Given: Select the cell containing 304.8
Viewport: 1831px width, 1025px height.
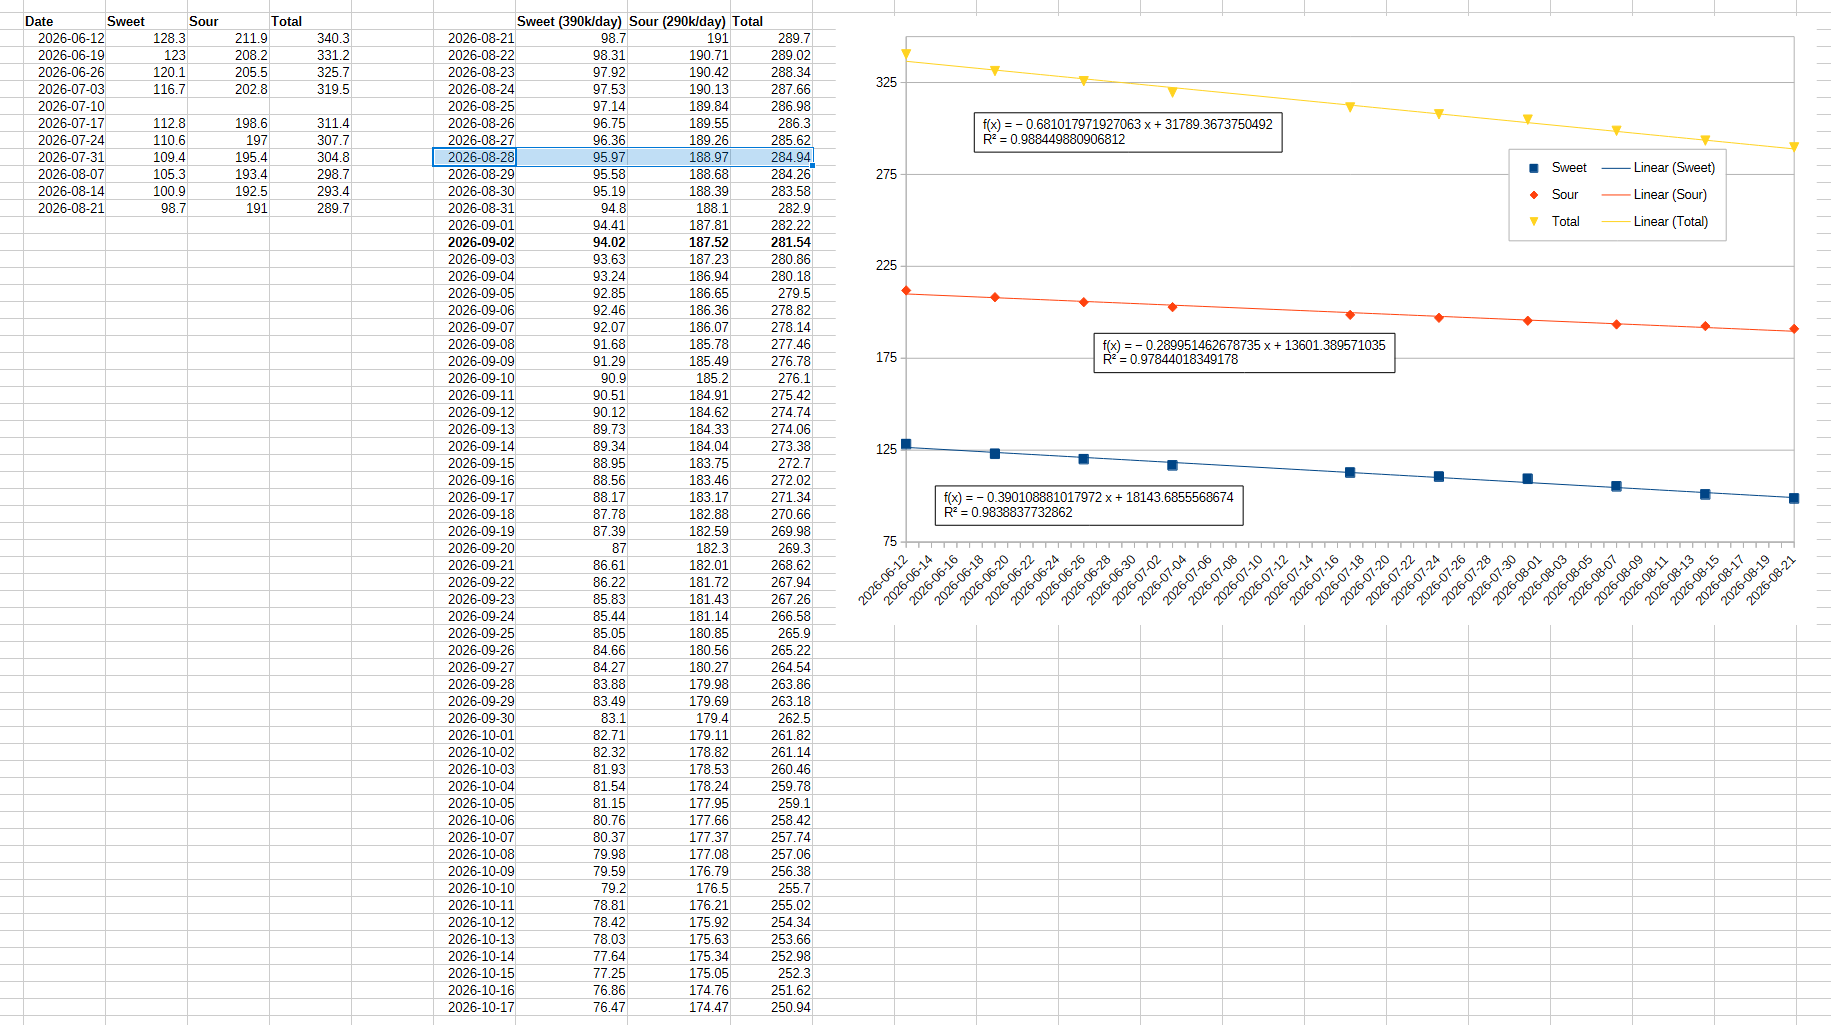Looking at the screenshot, I should (x=310, y=157).
